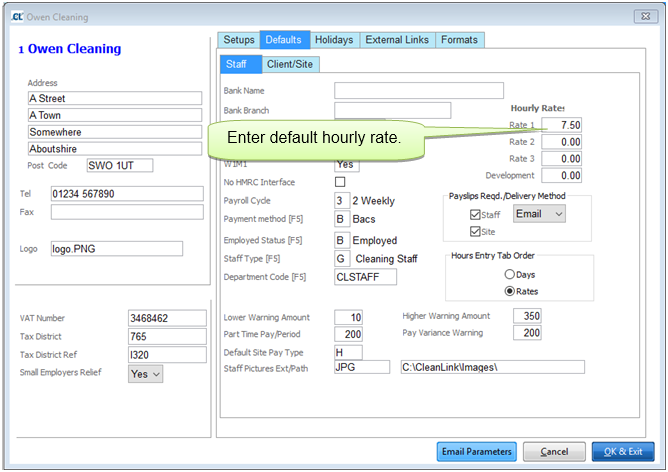This screenshot has width=668, height=472.
Task: Click the 2 Weekly payroll cycle text
Action: click(374, 201)
